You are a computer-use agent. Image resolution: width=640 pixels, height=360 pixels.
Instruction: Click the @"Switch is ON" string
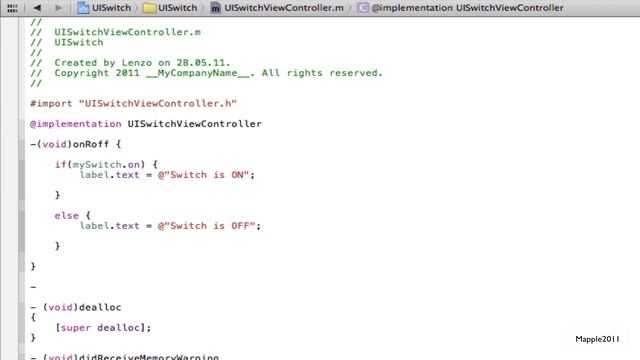[x=203, y=175]
